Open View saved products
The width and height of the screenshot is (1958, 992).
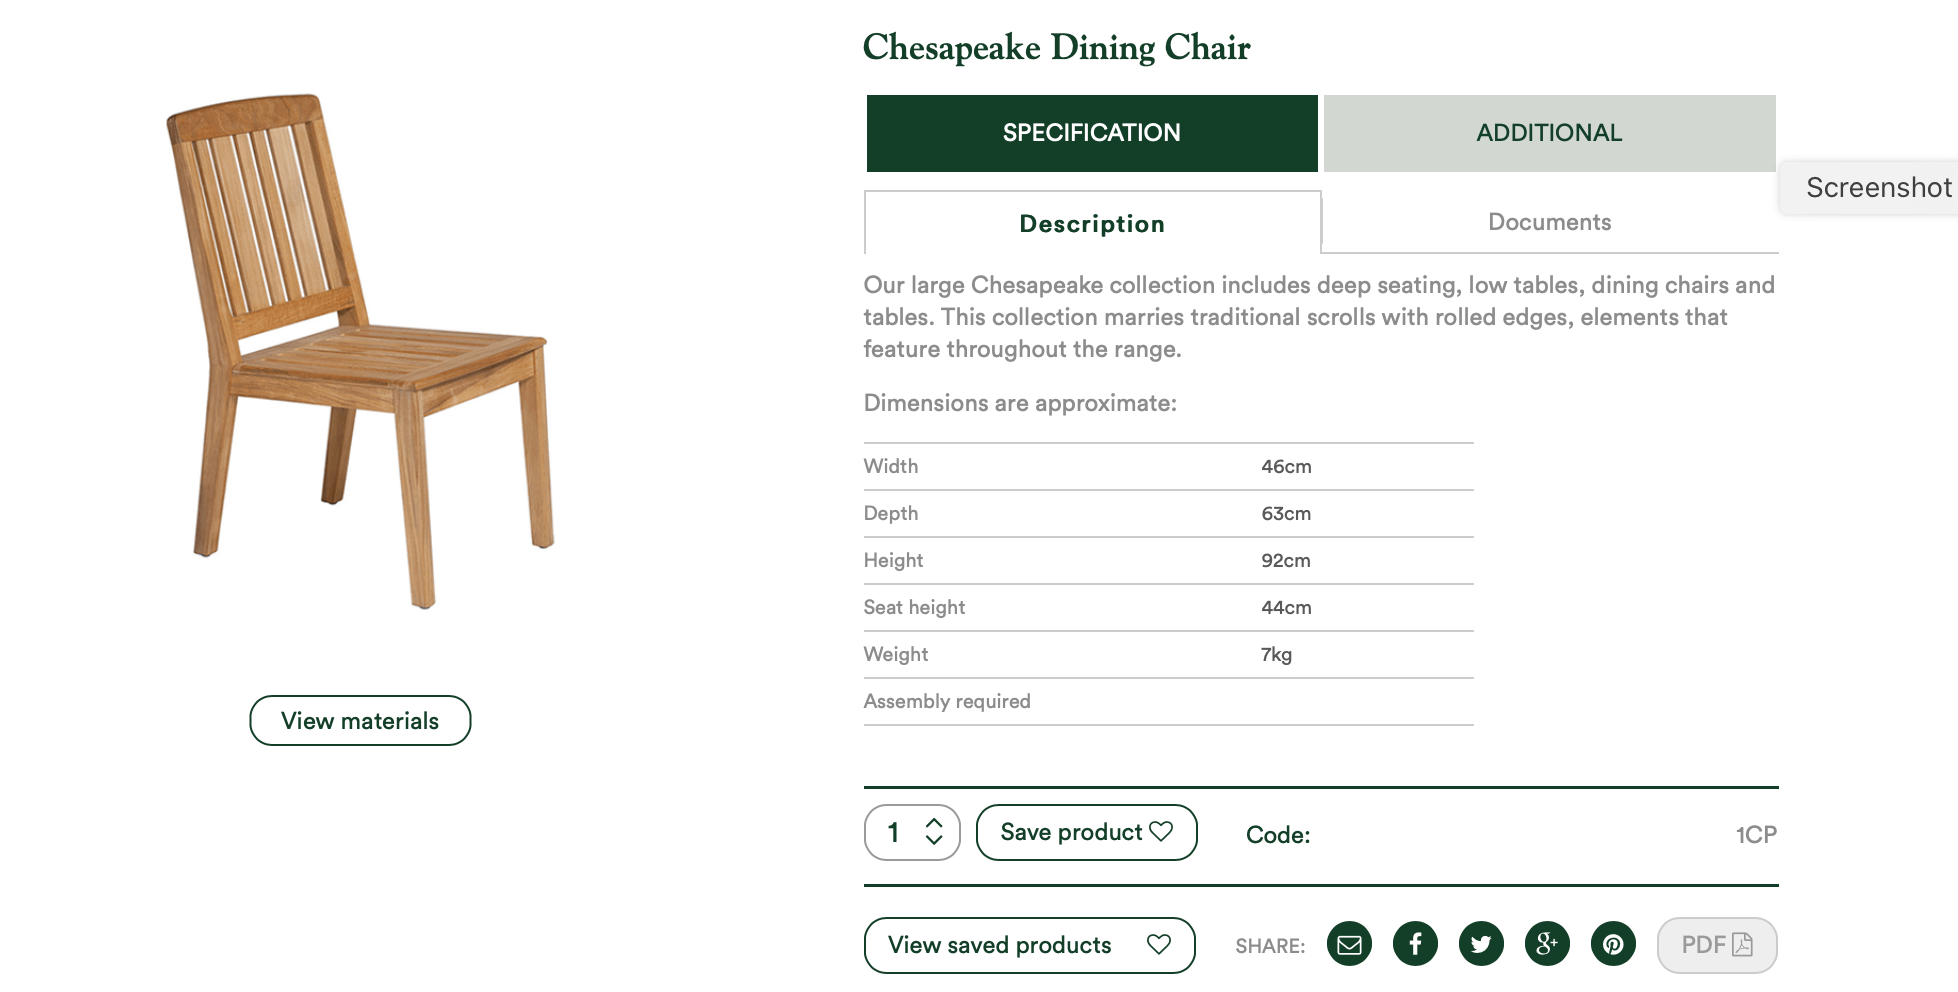[x=1030, y=945]
